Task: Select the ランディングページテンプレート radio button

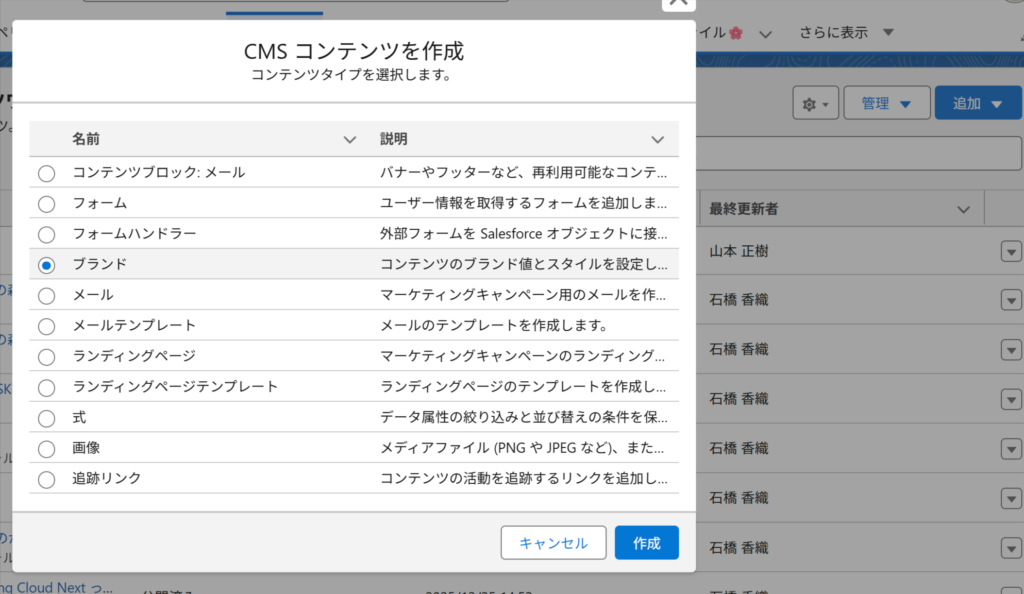Action: (x=46, y=388)
